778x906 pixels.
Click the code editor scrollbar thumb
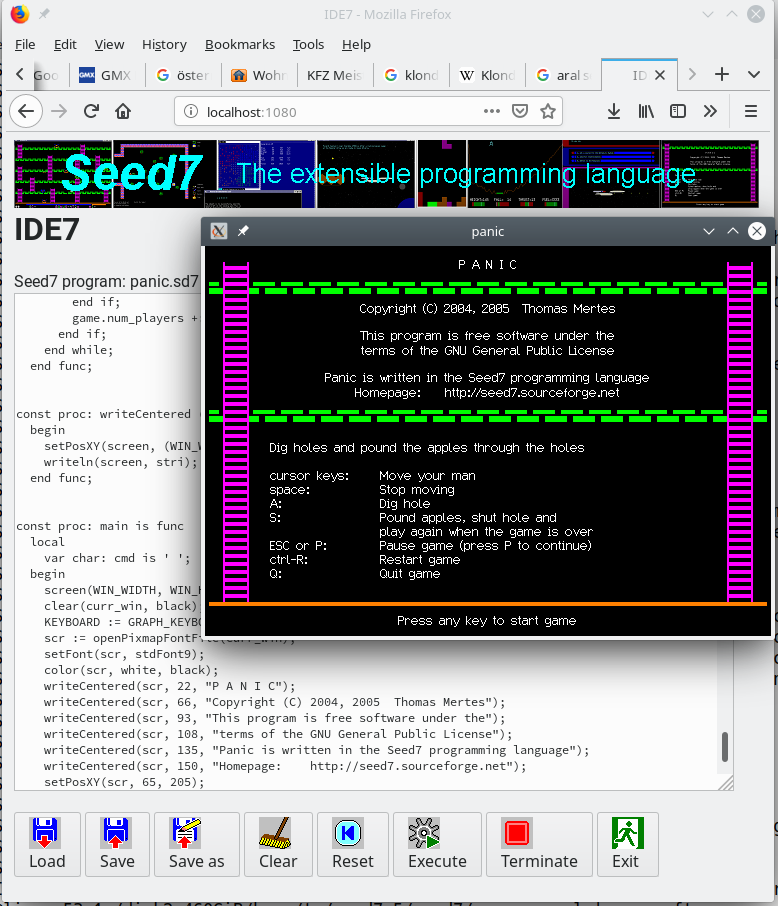tap(725, 747)
